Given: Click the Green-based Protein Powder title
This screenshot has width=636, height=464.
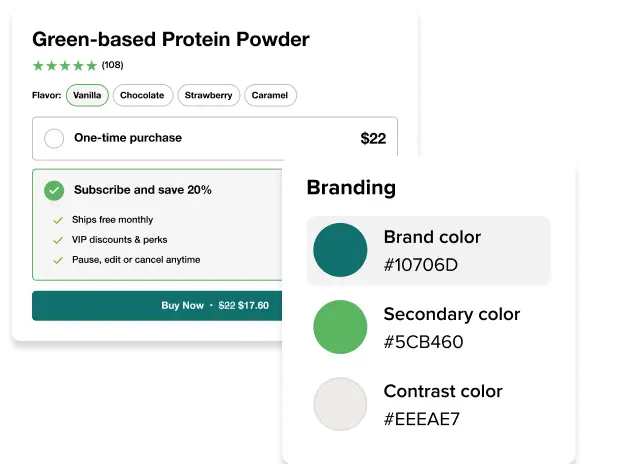Looking at the screenshot, I should (x=171, y=40).
